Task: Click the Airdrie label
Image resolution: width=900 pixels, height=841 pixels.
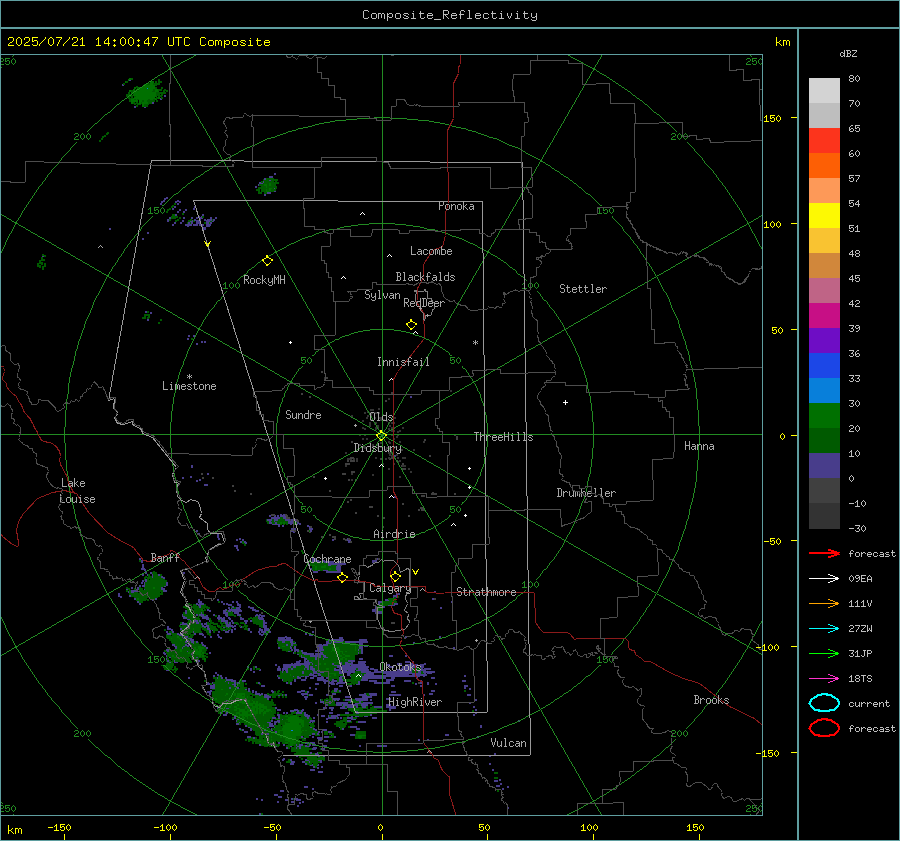Action: pyautogui.click(x=394, y=534)
